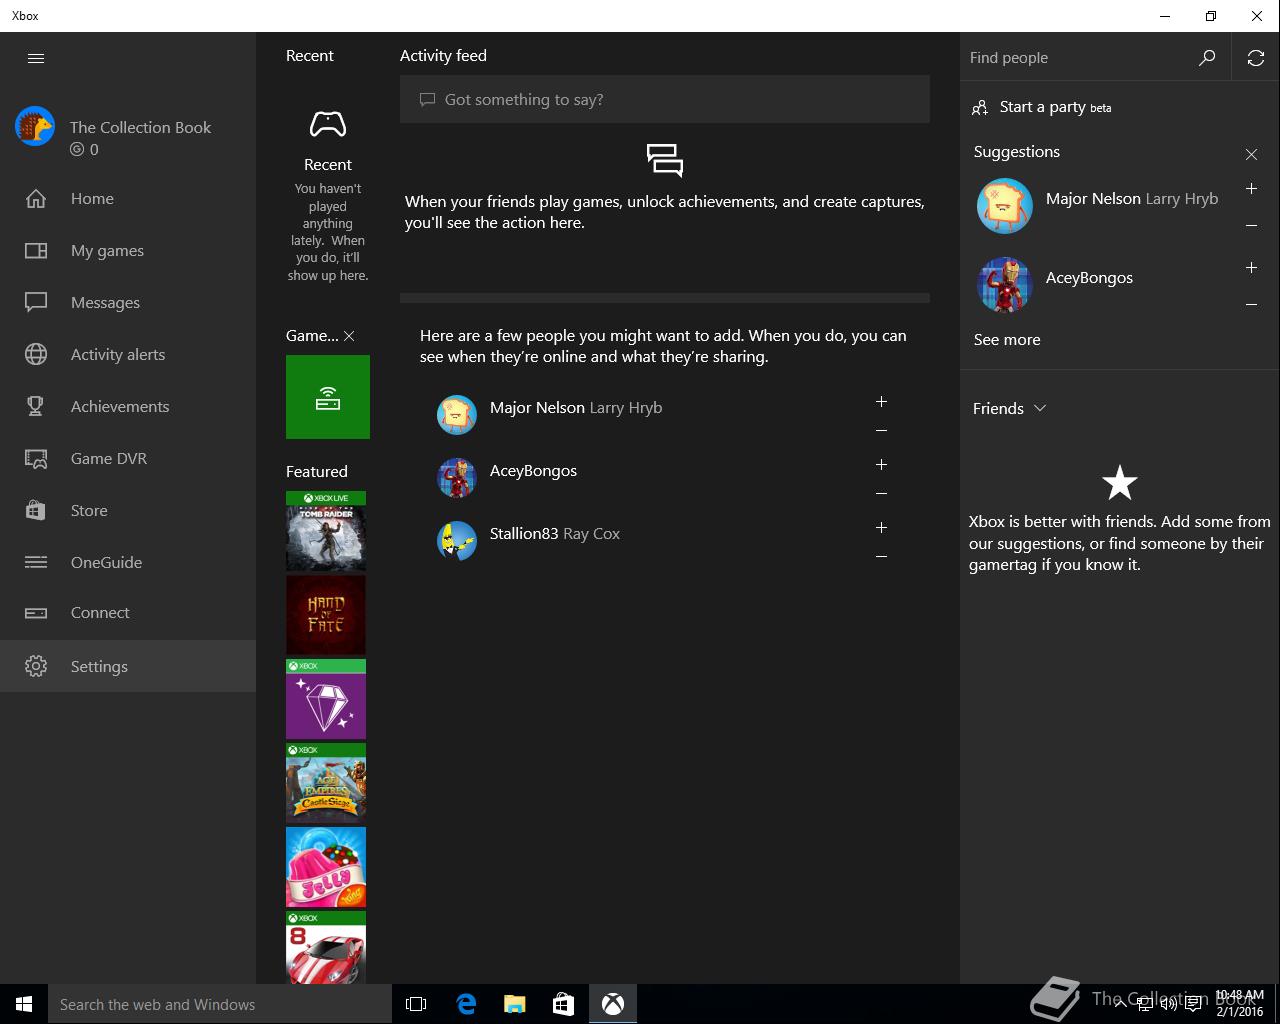Click the Got something to say field
Viewport: 1280px width, 1024px height.
(x=665, y=99)
